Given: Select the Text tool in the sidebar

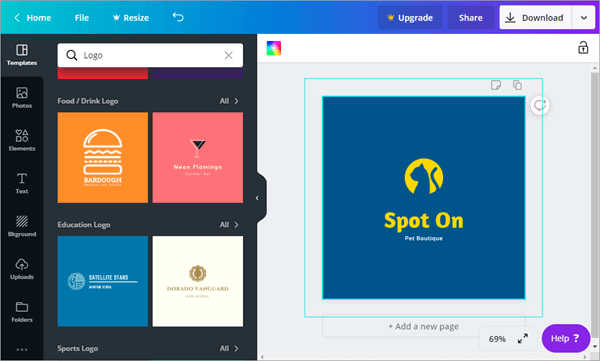Looking at the screenshot, I should coord(22,183).
